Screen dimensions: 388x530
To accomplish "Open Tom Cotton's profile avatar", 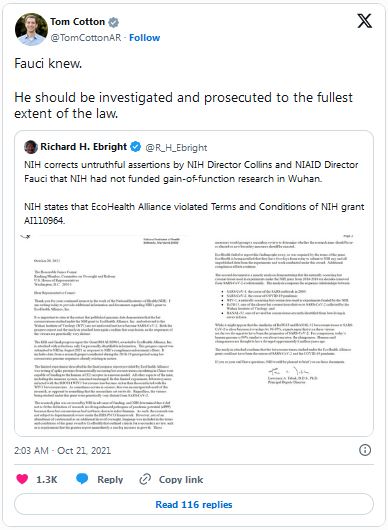I will pos(31,29).
